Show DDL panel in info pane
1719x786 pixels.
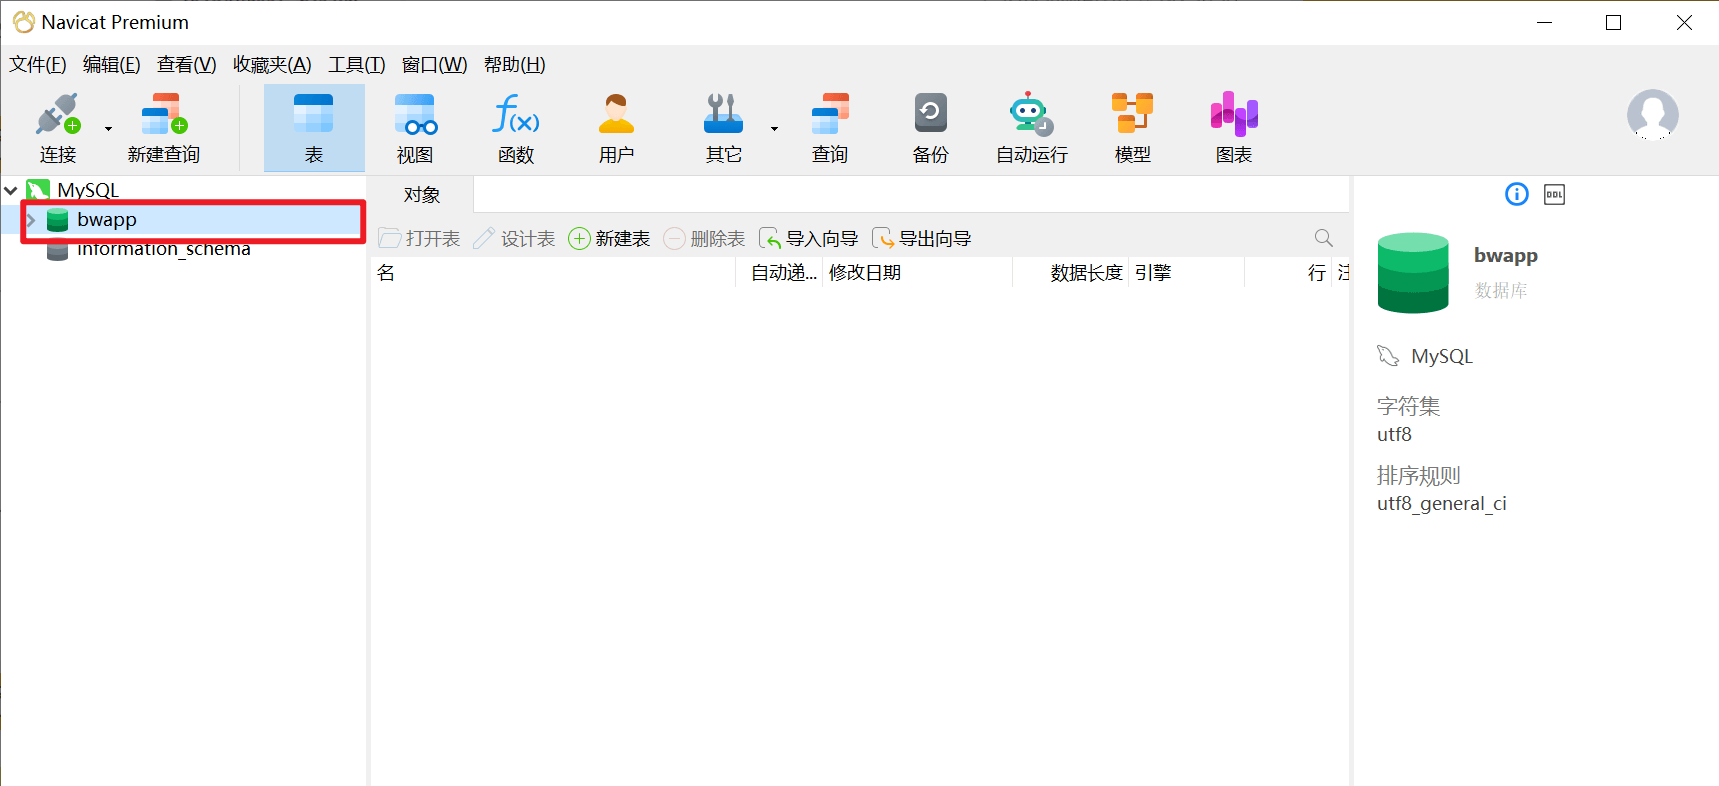point(1554,195)
